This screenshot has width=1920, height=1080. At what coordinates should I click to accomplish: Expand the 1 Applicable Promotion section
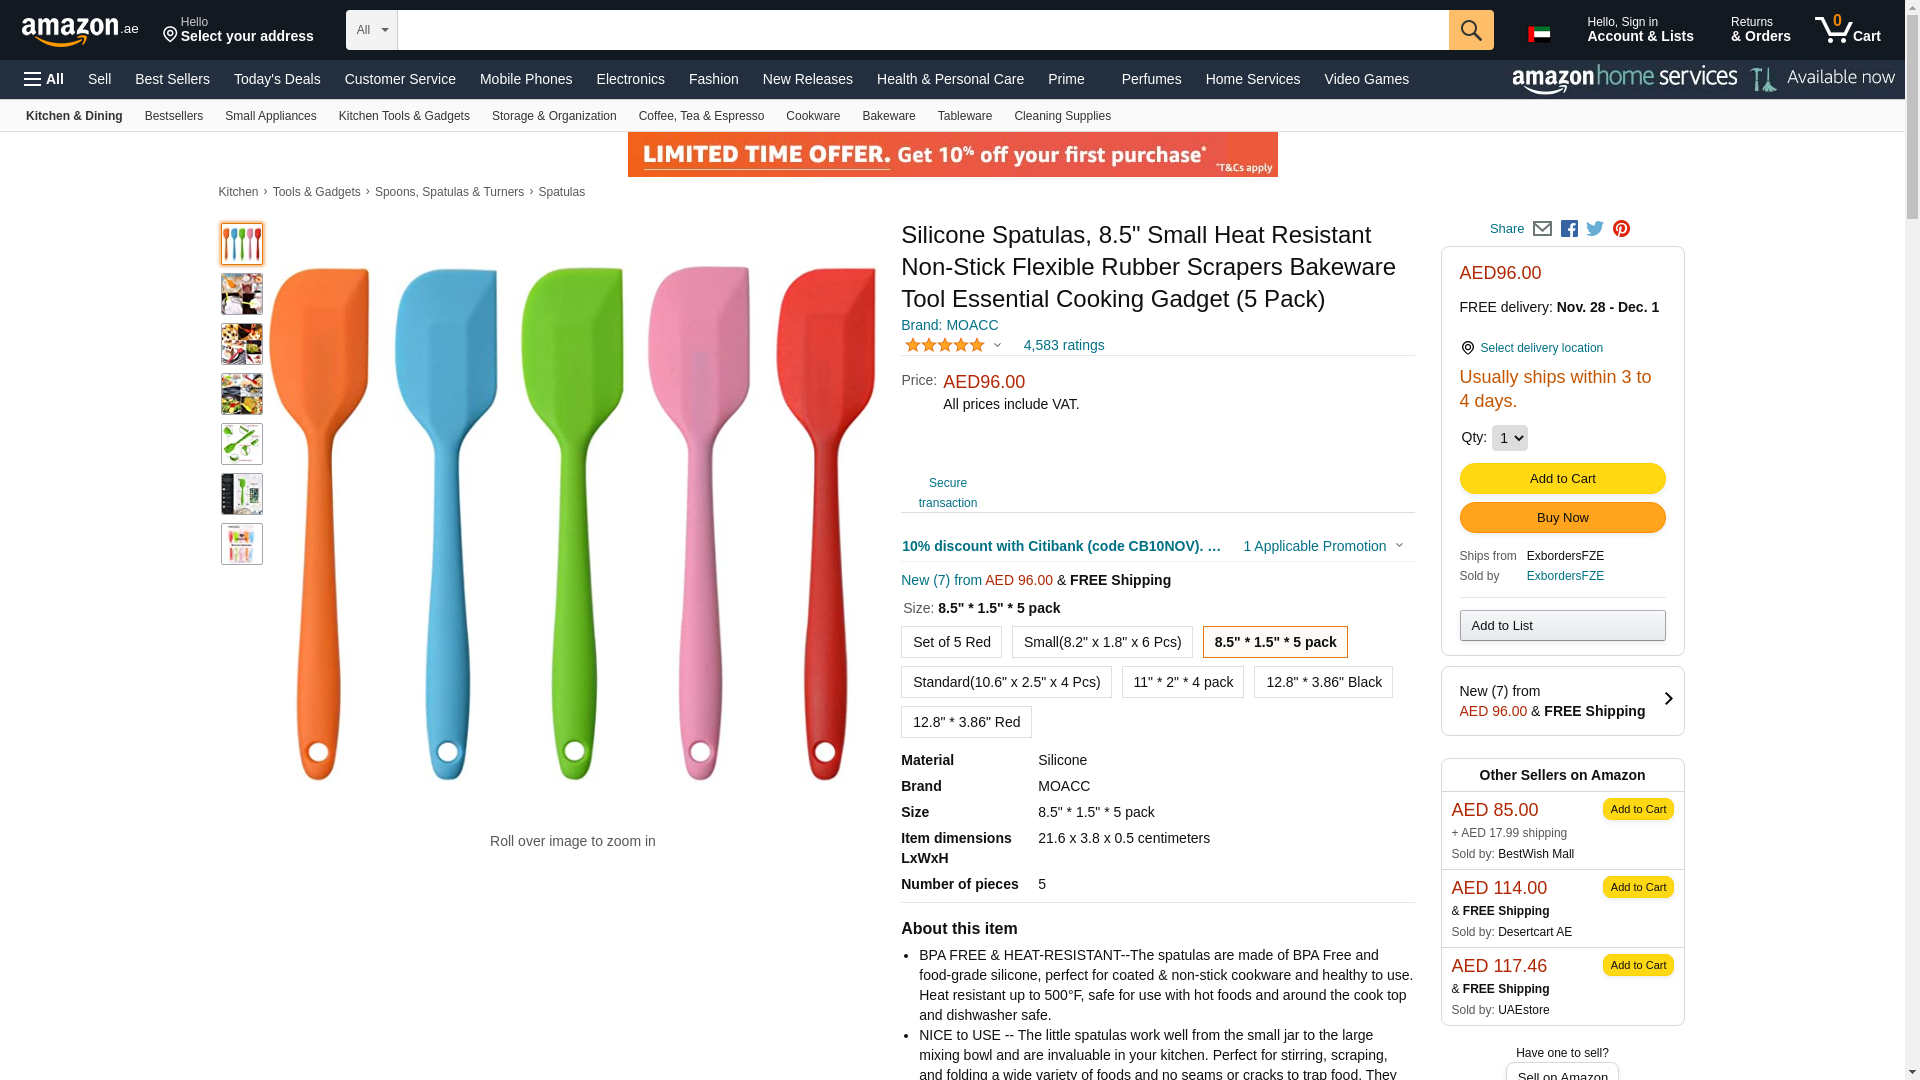(x=1322, y=546)
